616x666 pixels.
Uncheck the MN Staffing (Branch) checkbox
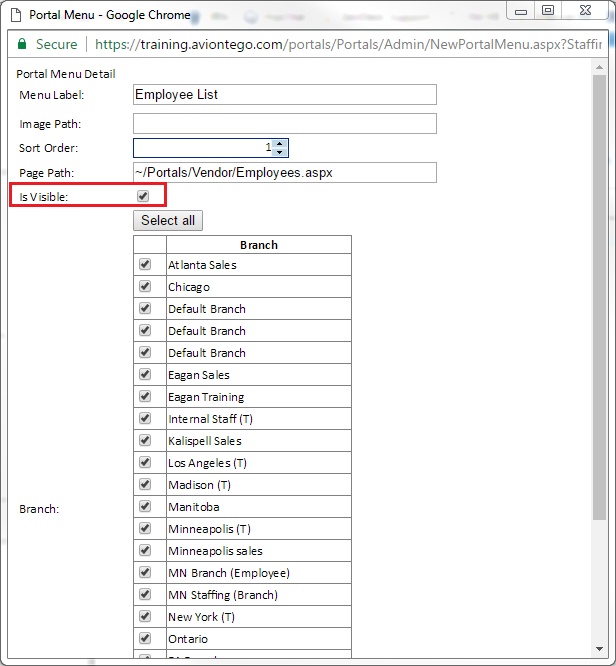pos(145,594)
